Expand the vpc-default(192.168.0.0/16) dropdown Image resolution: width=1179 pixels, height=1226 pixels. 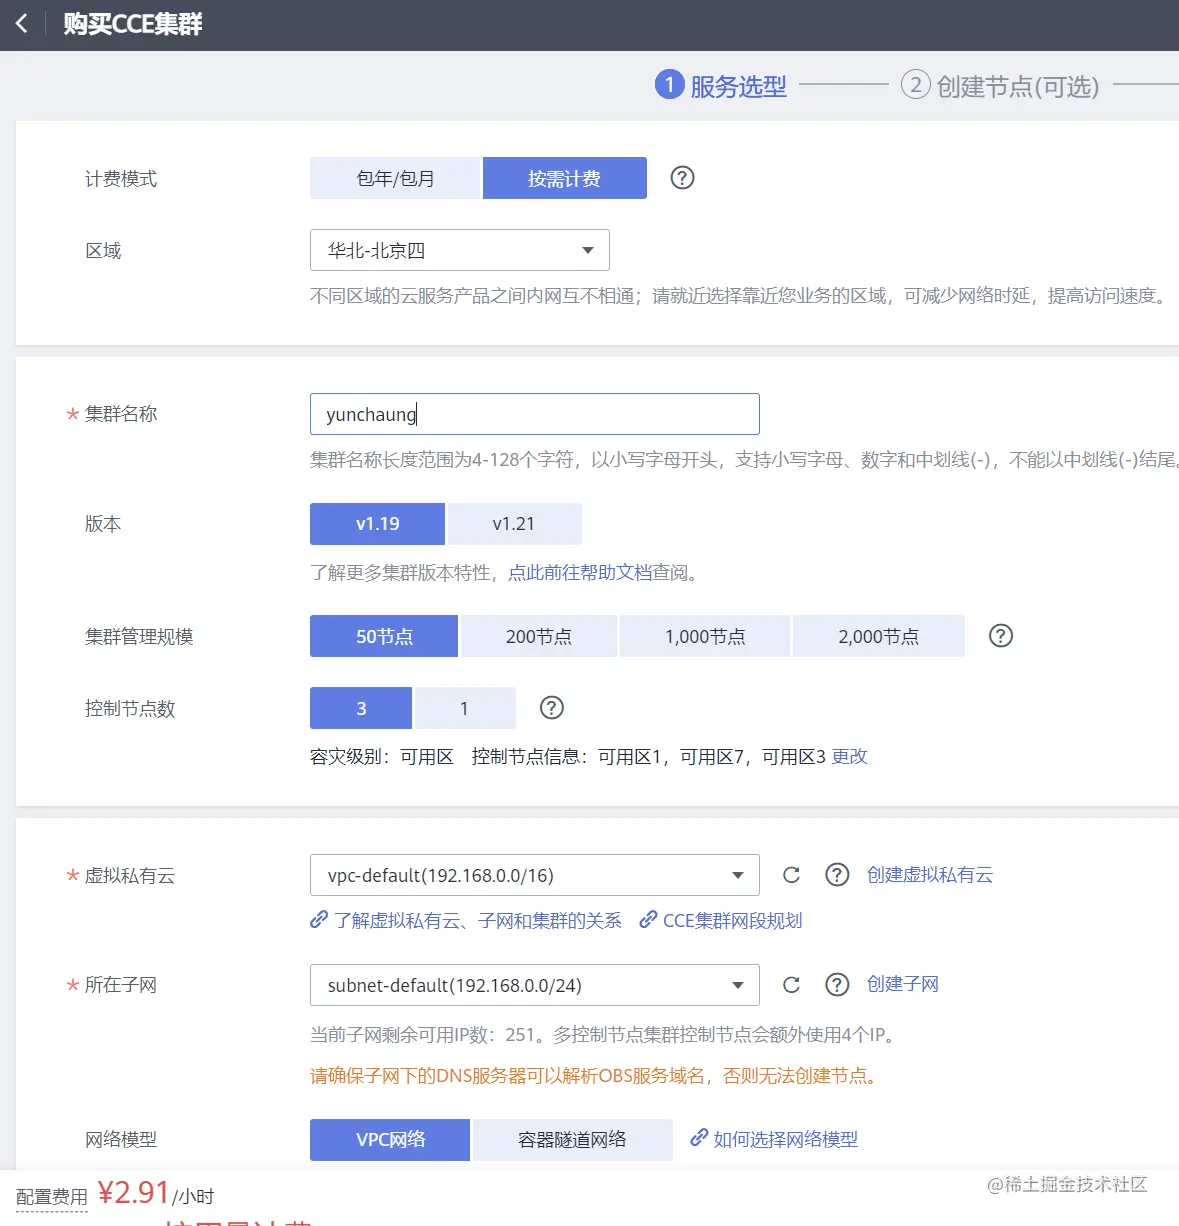[x=535, y=875]
